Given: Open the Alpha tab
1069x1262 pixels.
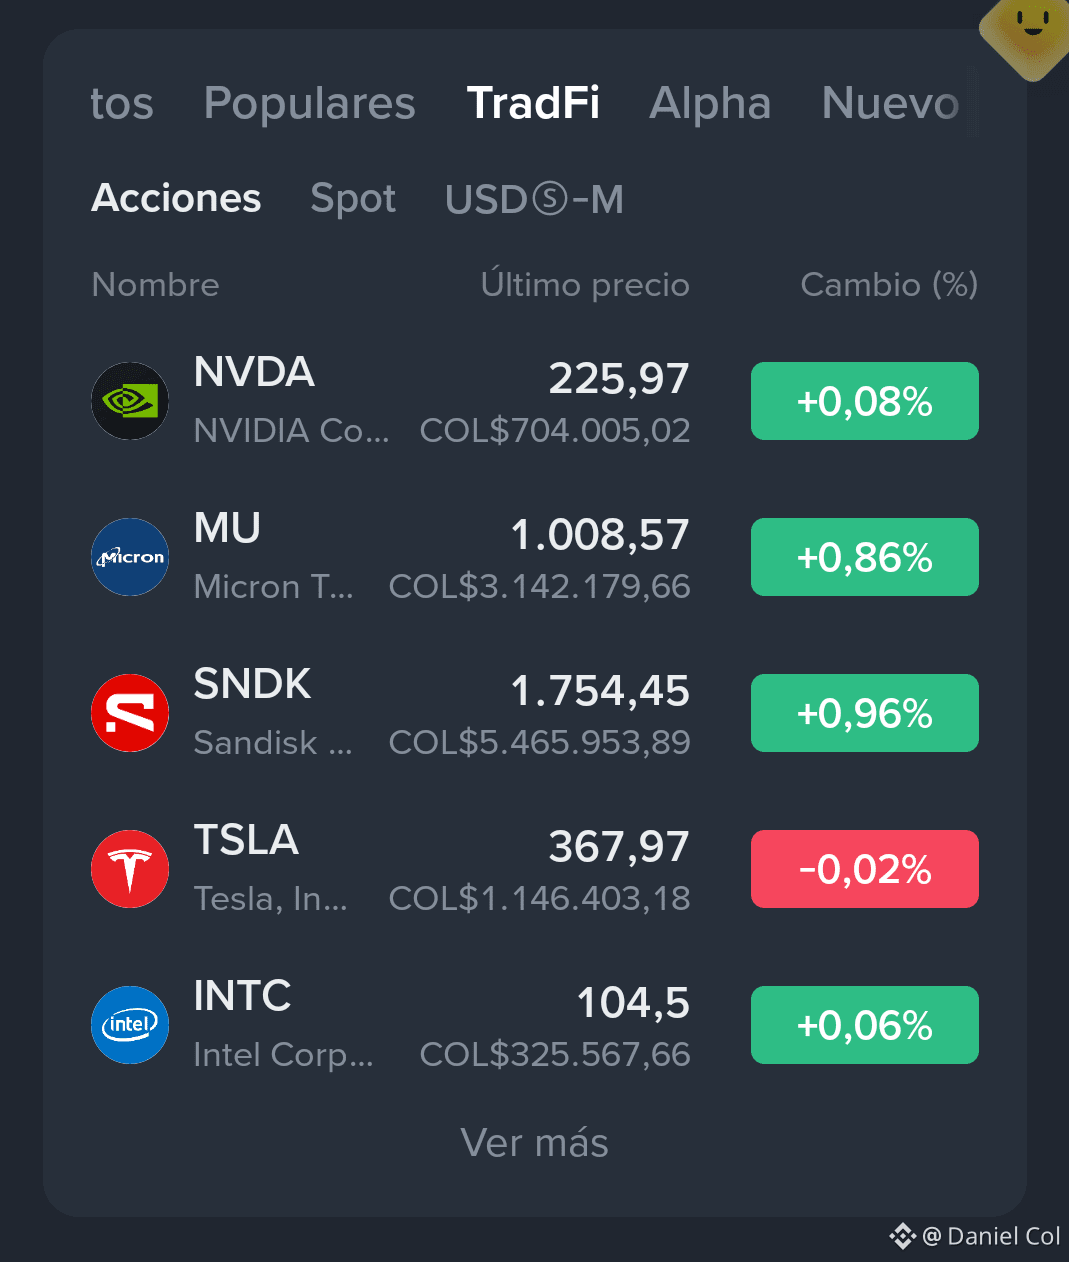Looking at the screenshot, I should click(710, 103).
